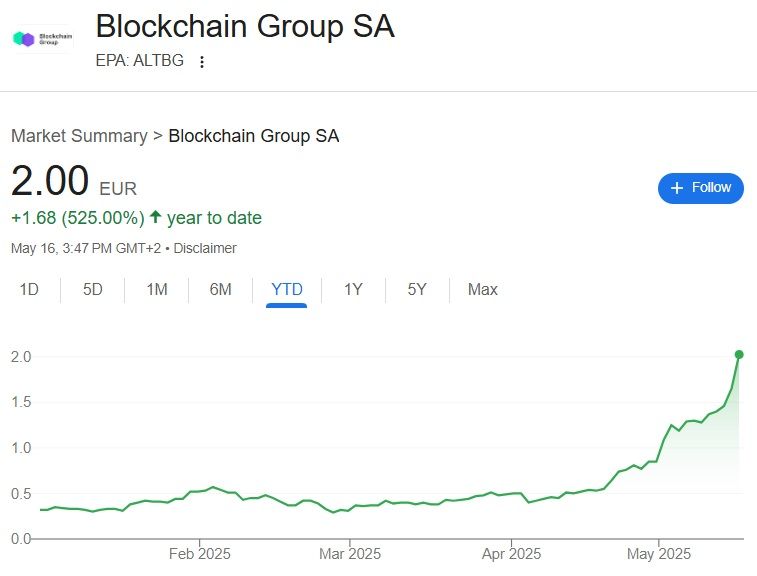Select the YTD tab
The height and width of the screenshot is (576, 757).
click(286, 290)
